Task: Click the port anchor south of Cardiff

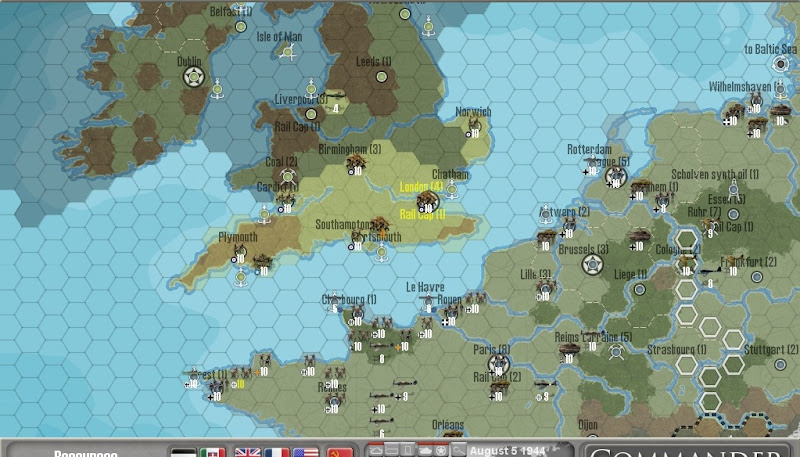Action: tap(264, 214)
